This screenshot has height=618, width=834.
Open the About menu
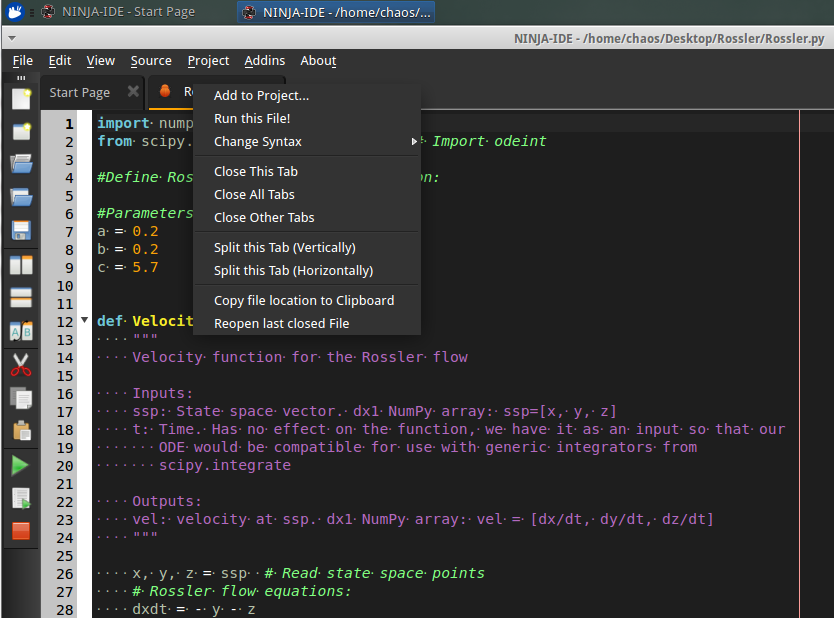tap(318, 61)
